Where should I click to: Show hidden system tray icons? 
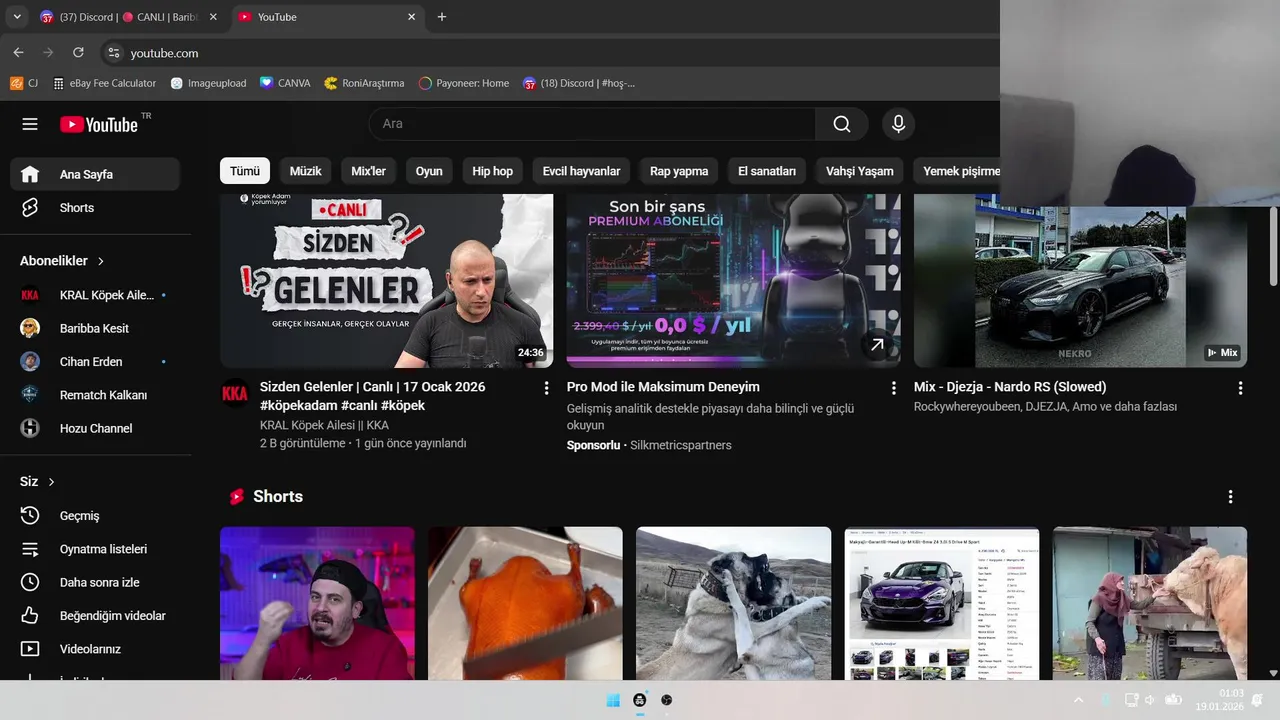[1078, 700]
